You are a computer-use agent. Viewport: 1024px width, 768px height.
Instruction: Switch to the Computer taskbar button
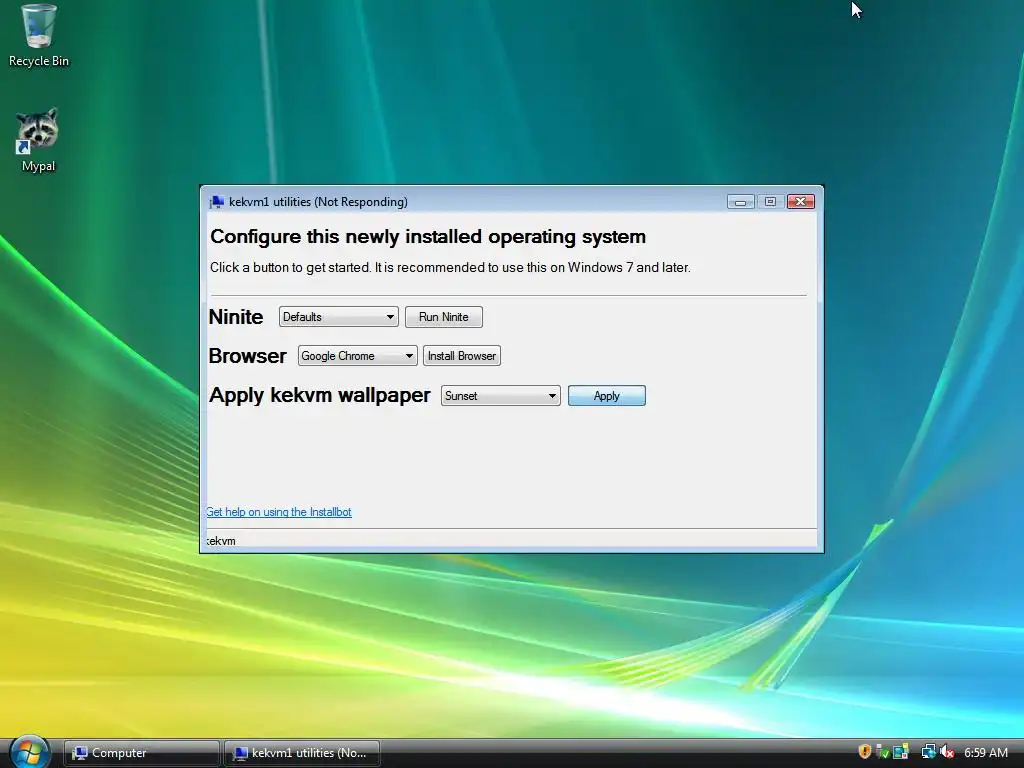click(x=141, y=753)
